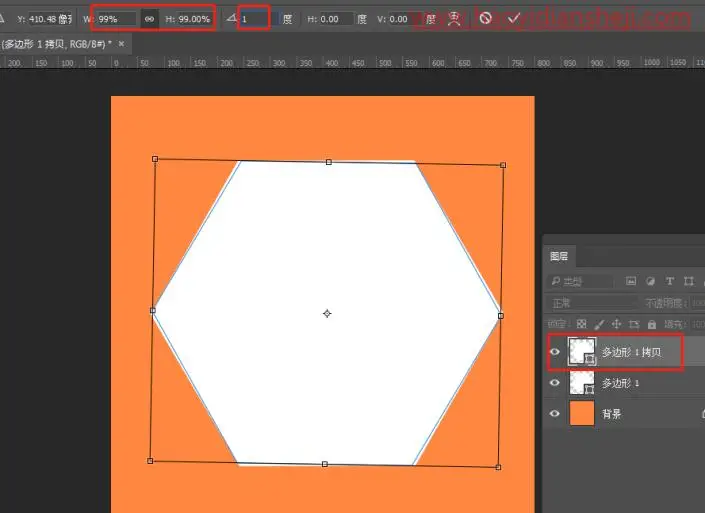705x513 pixels.
Task: Click the bottom-right transform handle
Action: coord(498,467)
